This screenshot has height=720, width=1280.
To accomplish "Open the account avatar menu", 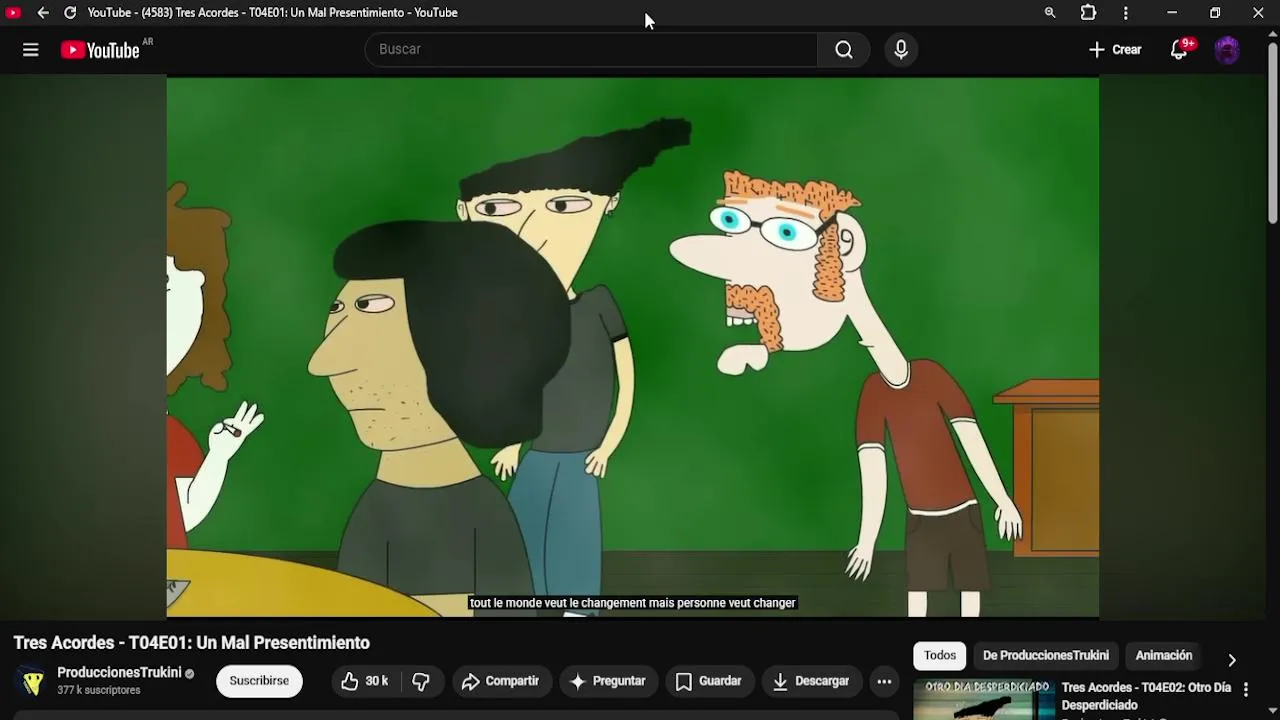I will click(x=1227, y=50).
